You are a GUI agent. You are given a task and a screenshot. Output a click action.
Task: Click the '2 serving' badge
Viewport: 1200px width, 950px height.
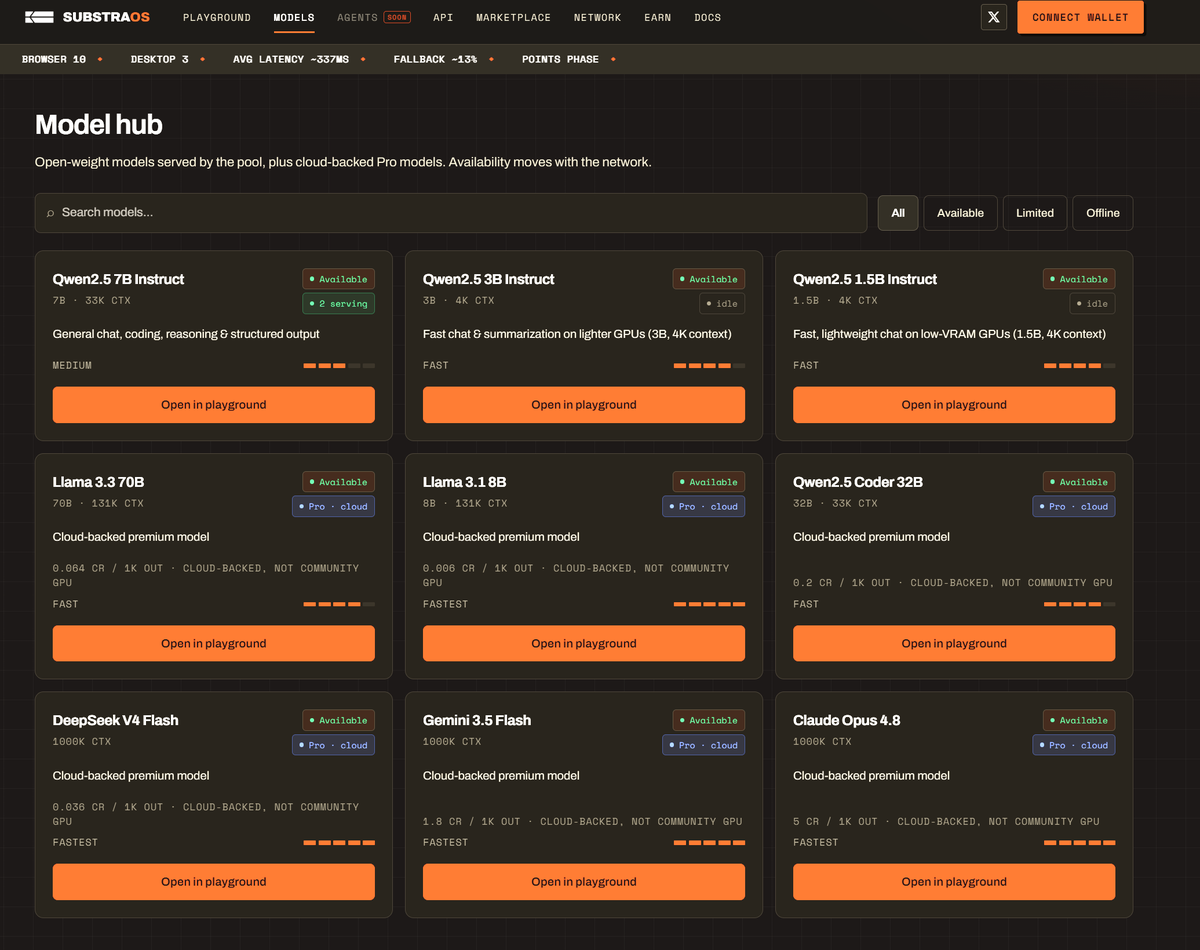click(338, 304)
